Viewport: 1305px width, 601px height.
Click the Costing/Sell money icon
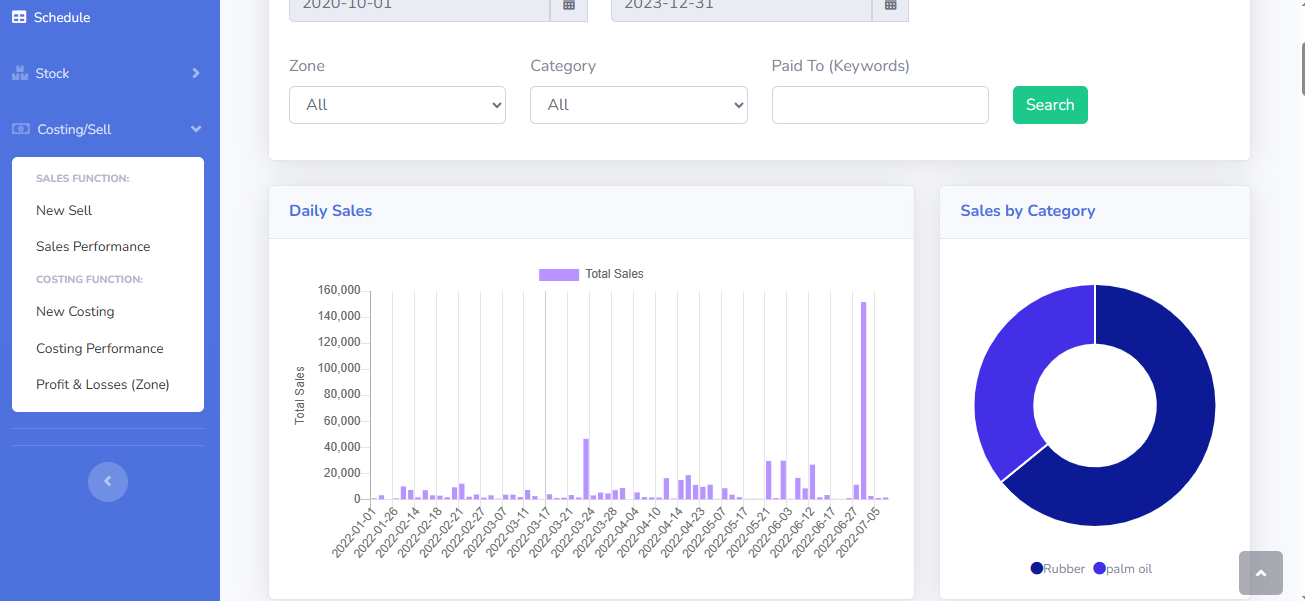(20, 129)
